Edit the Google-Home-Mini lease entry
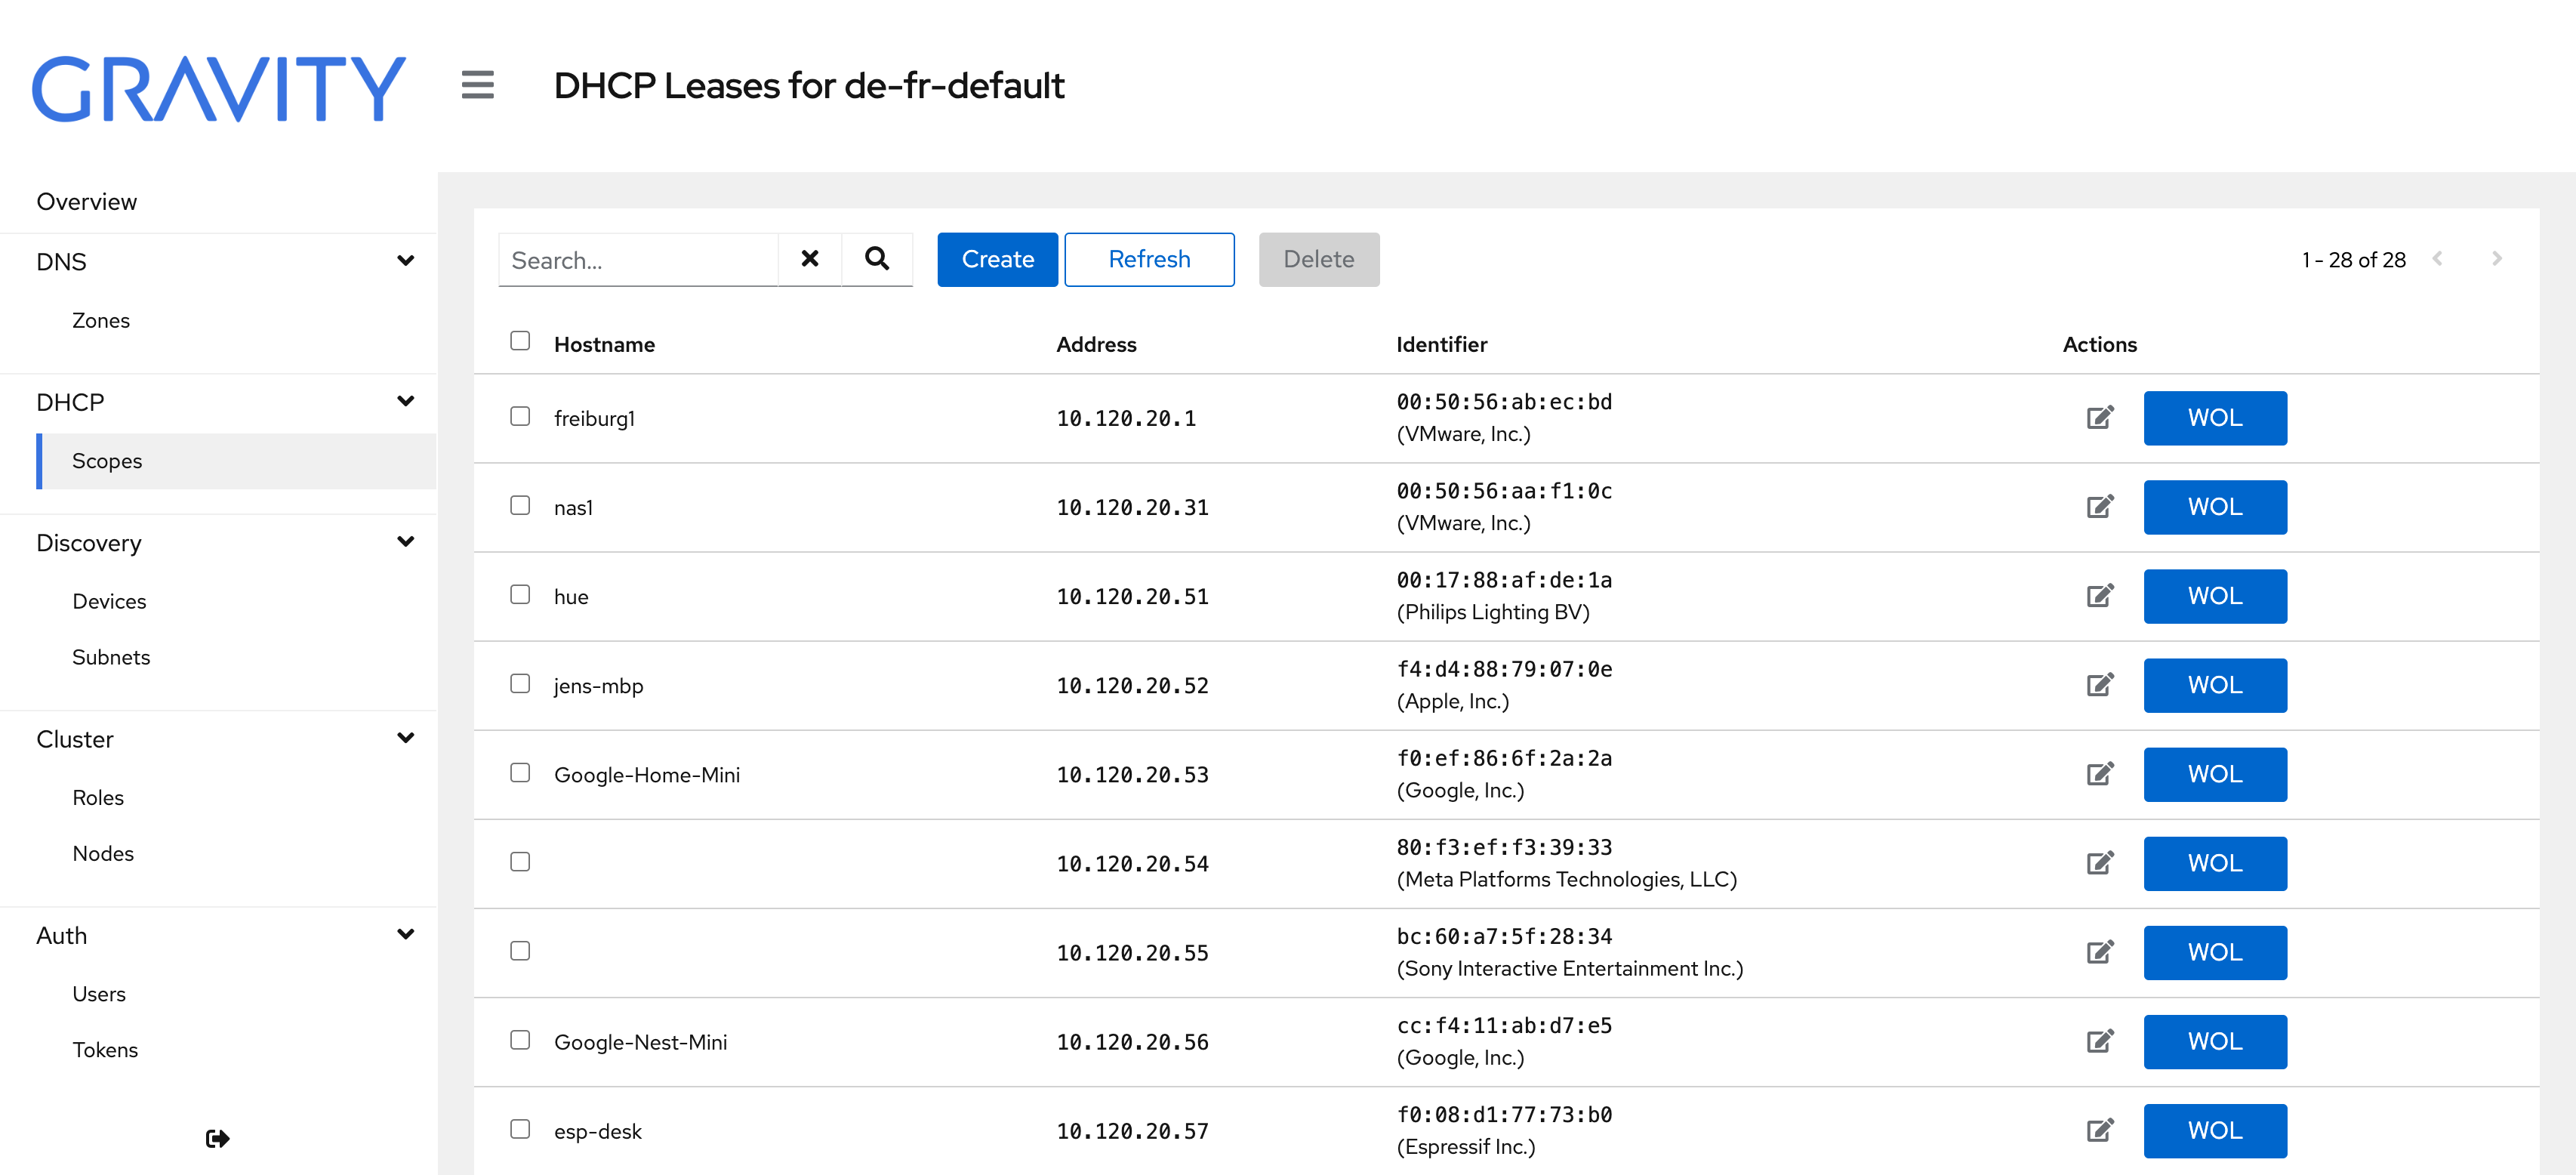This screenshot has height=1175, width=2576. [x=2099, y=774]
